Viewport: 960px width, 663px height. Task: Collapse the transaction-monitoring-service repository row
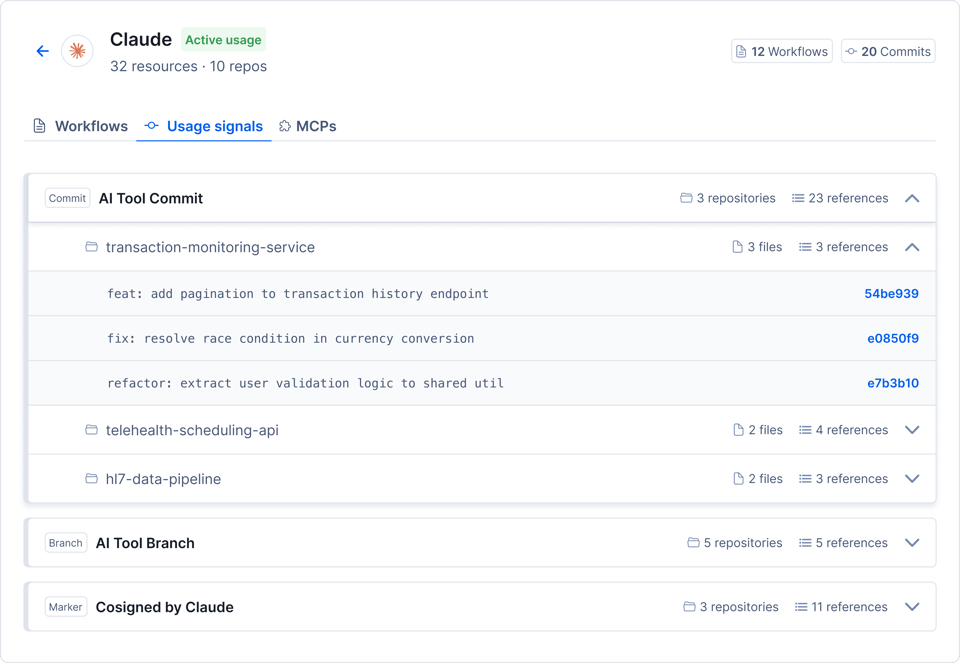(912, 247)
